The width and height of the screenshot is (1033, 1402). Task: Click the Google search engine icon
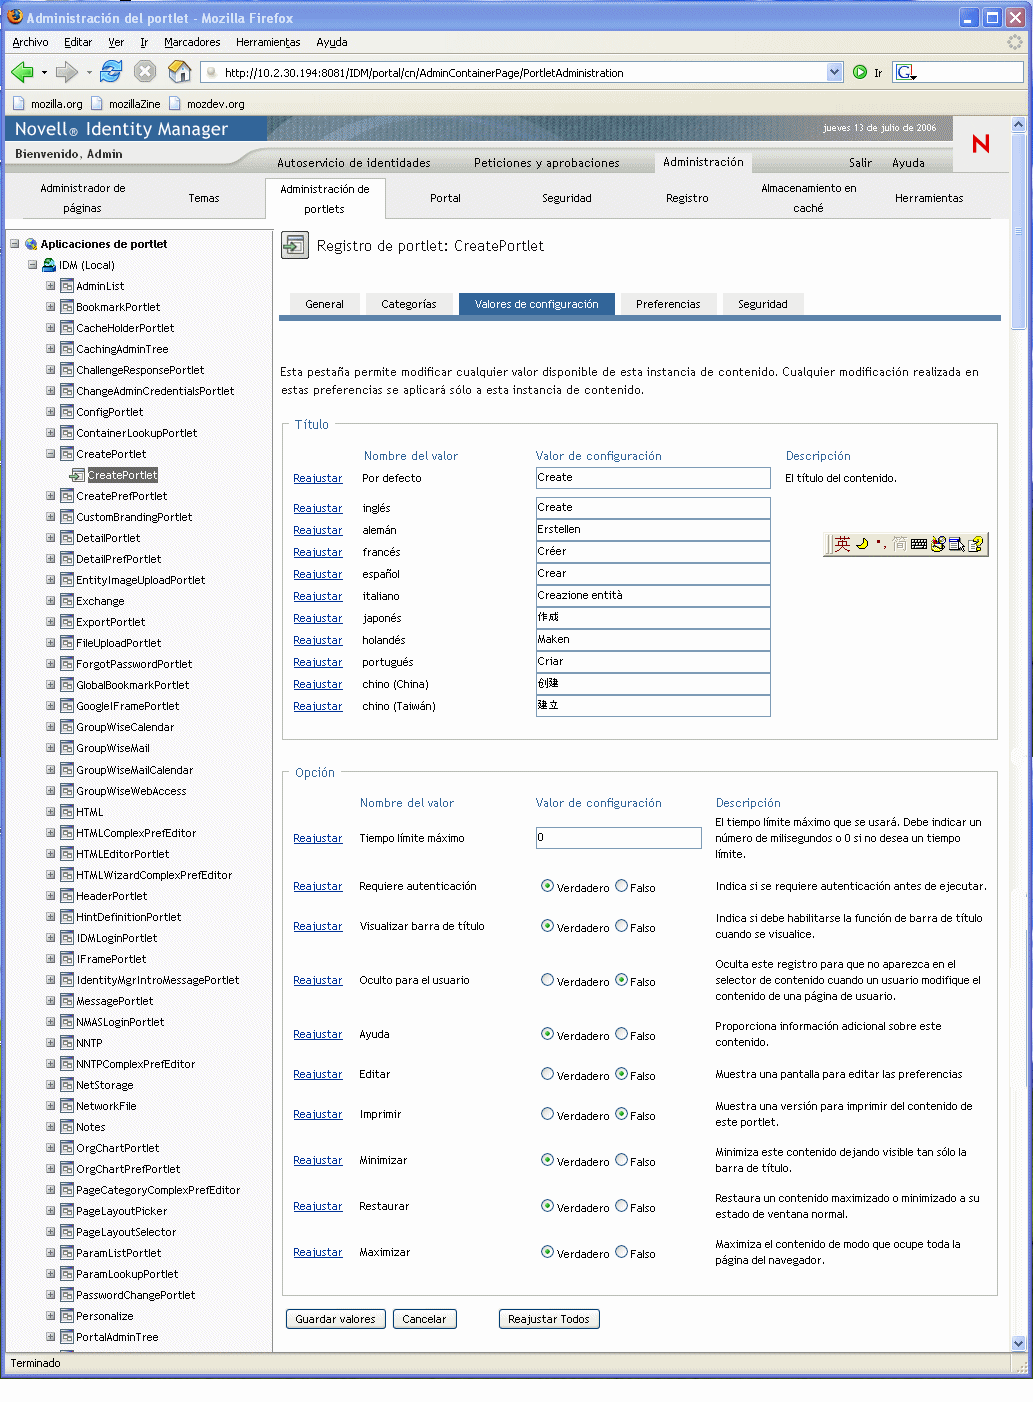905,72
